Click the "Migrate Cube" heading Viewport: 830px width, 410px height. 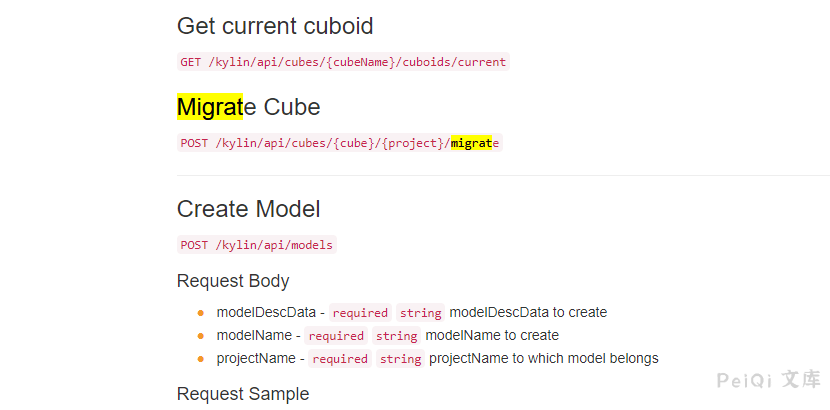tap(248, 107)
